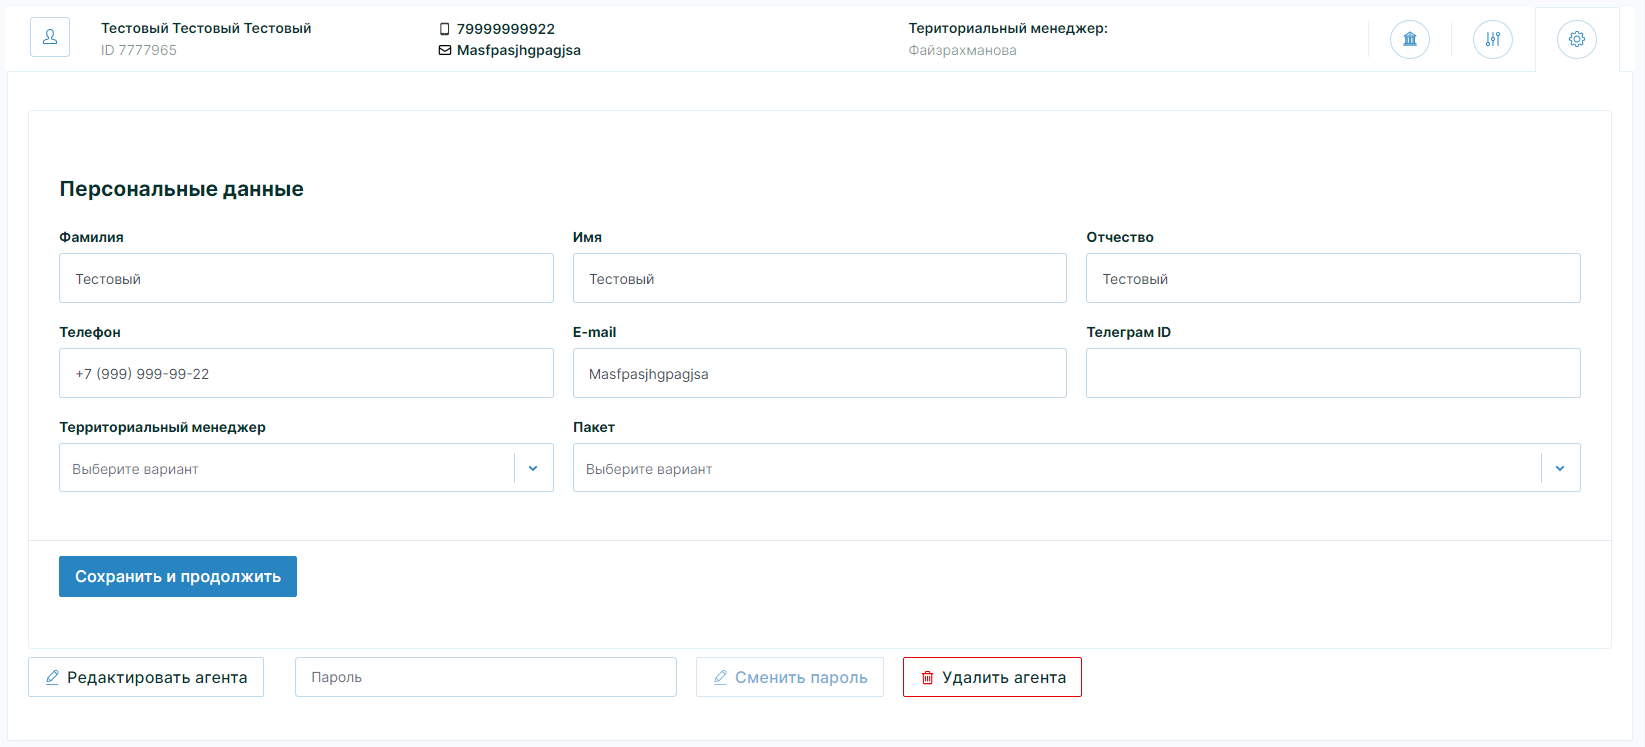1645x747 pixels.
Task: Click the Телефон input field
Action: pos(306,373)
